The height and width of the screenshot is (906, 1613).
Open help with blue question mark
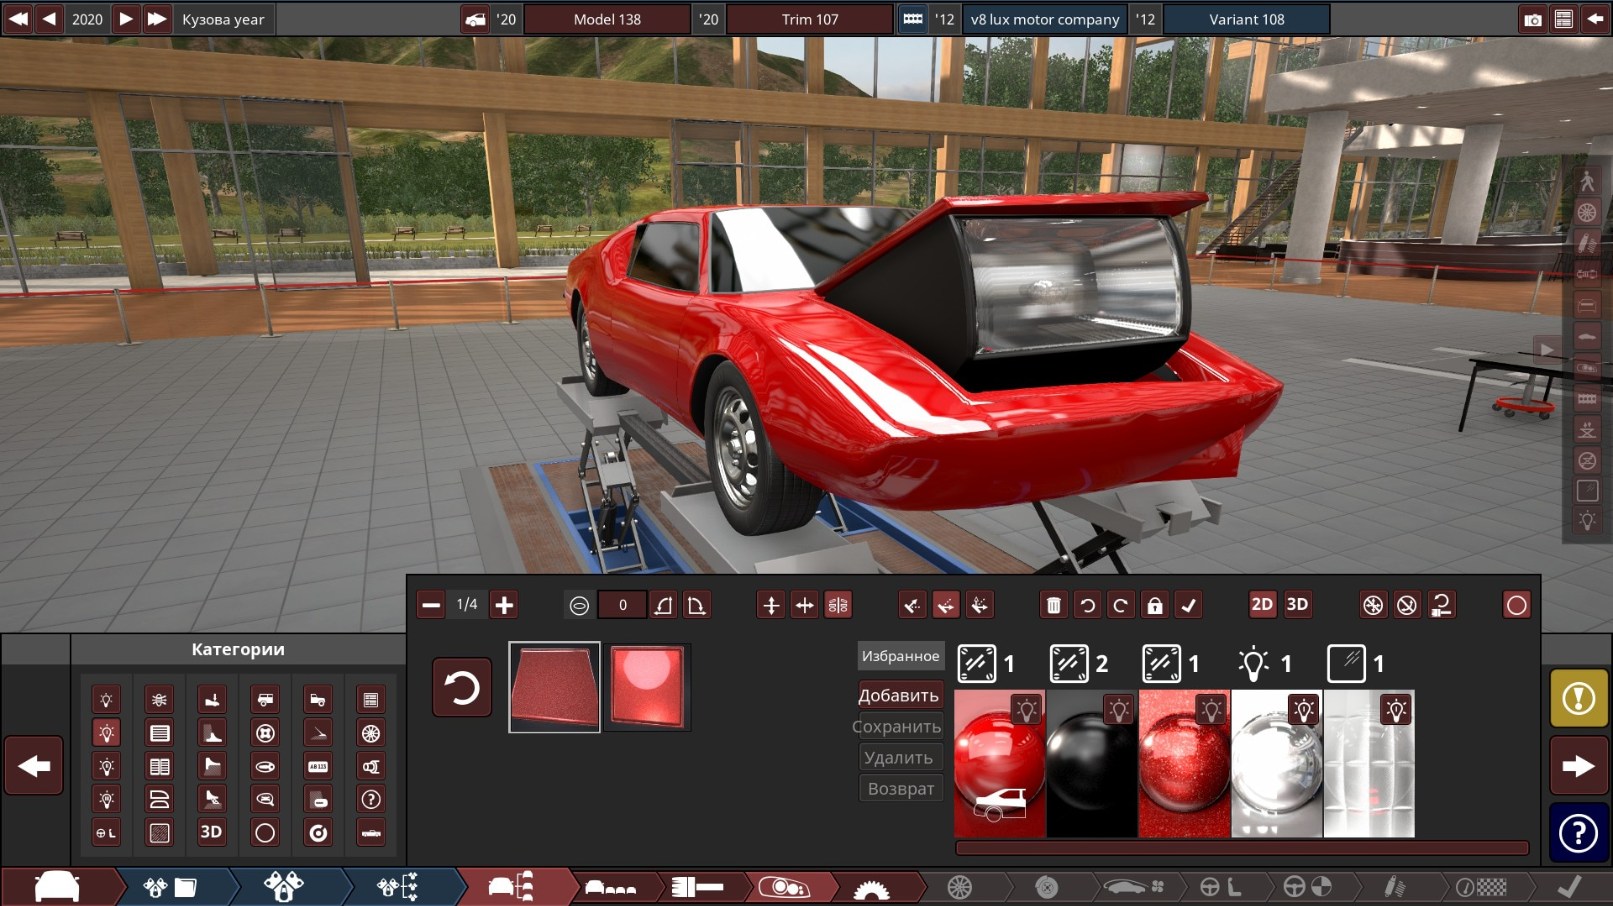(1578, 832)
